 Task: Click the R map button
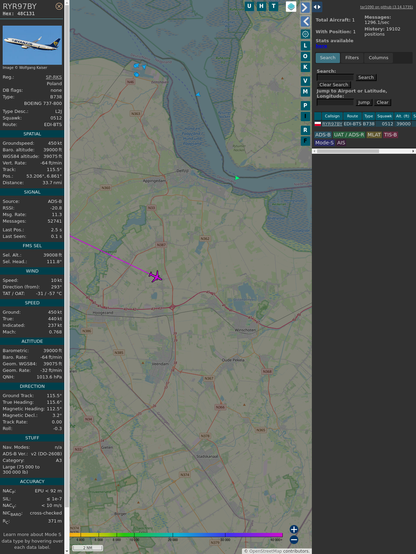click(305, 130)
